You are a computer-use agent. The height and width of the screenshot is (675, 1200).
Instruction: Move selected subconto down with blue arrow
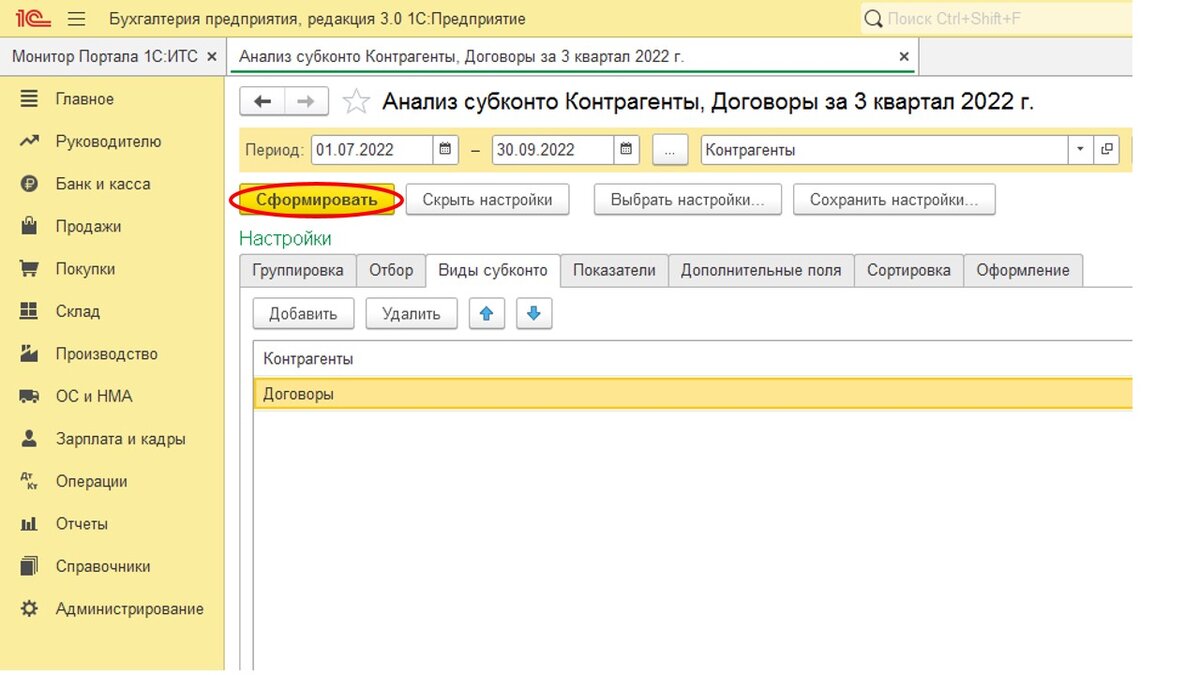coord(534,314)
